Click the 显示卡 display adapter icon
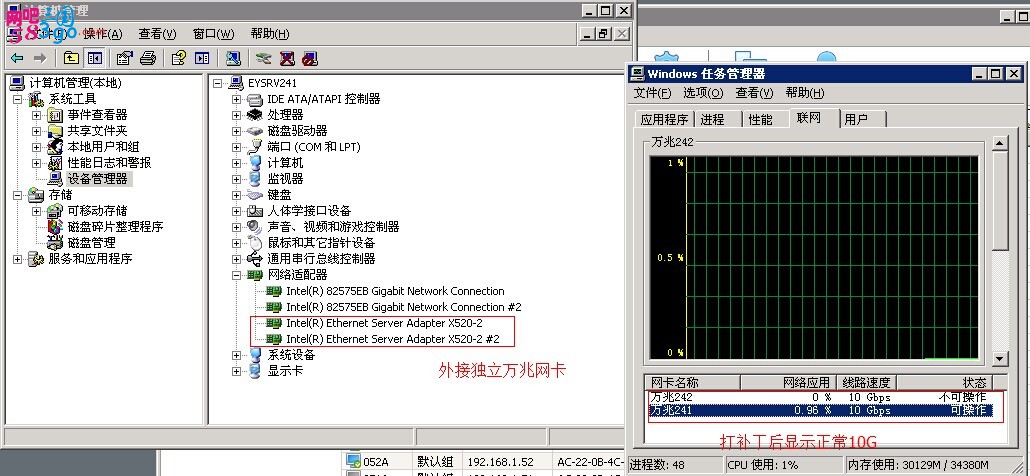 point(255,371)
